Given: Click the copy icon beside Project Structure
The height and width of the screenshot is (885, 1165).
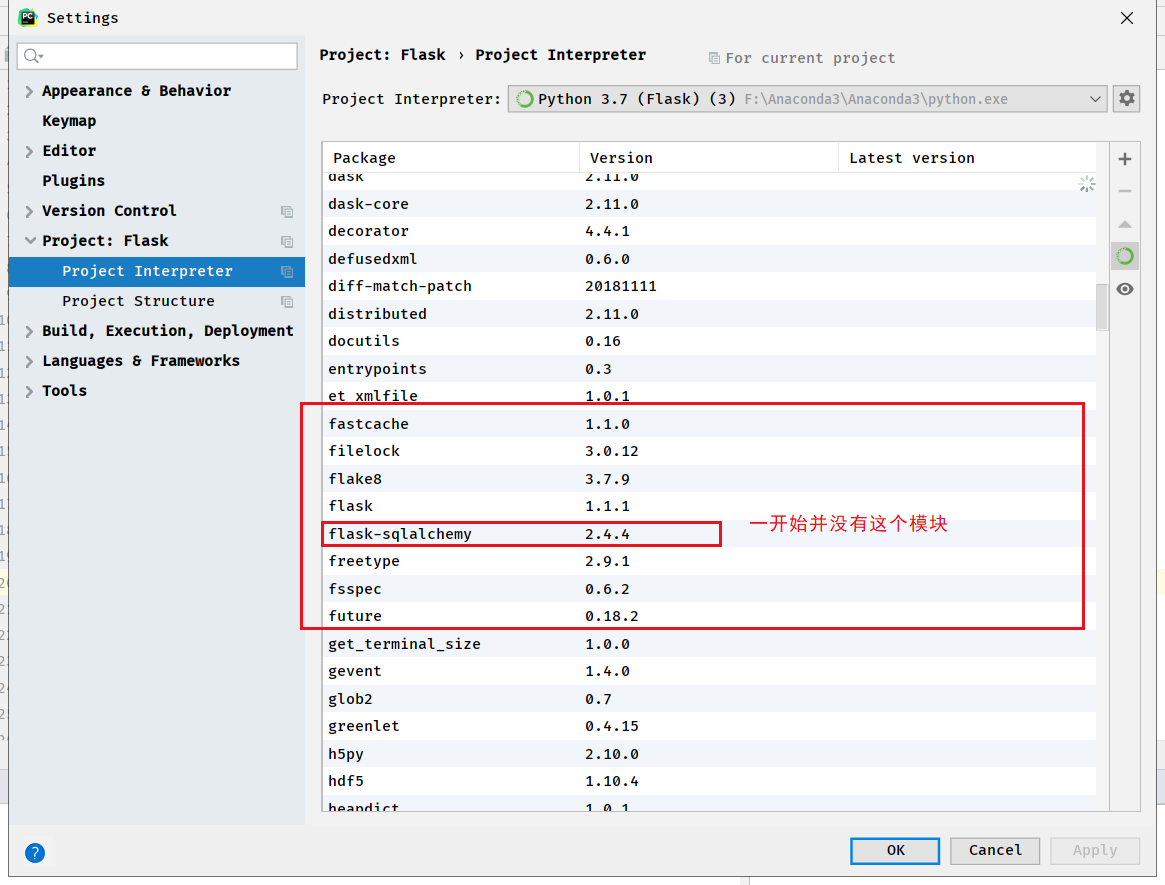Looking at the screenshot, I should pos(287,302).
